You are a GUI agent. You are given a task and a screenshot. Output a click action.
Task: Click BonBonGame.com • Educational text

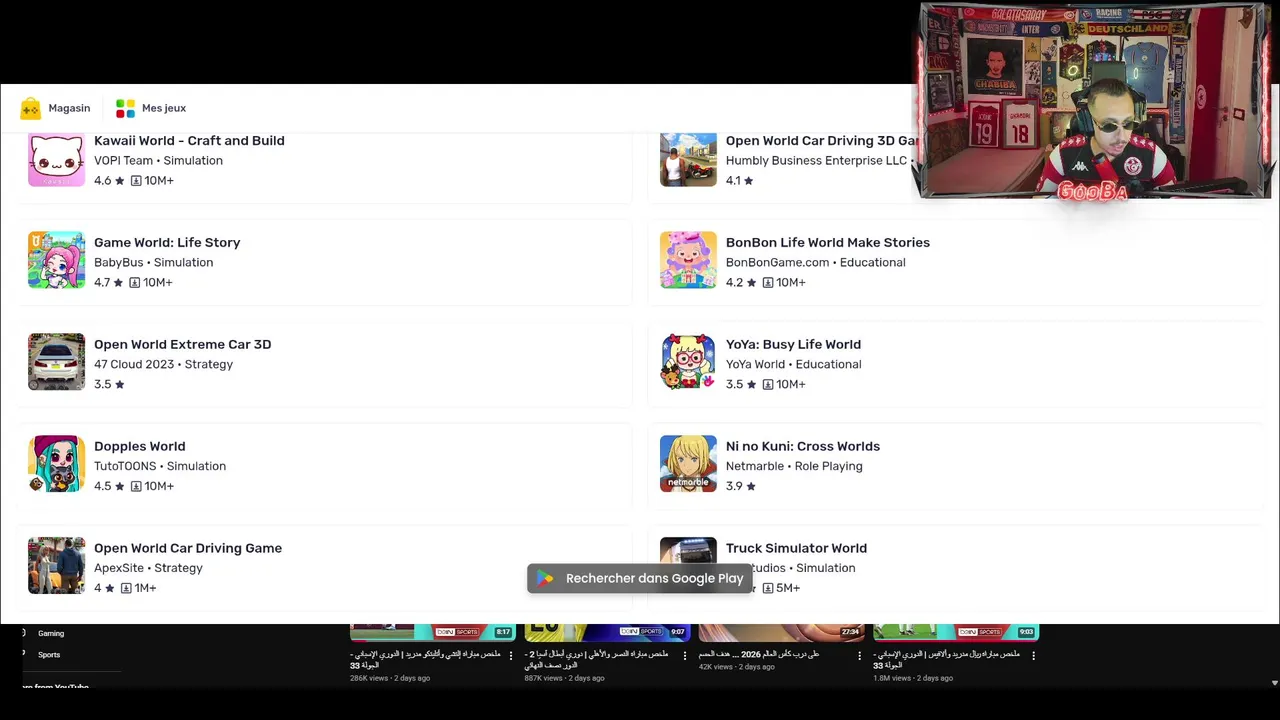(815, 263)
